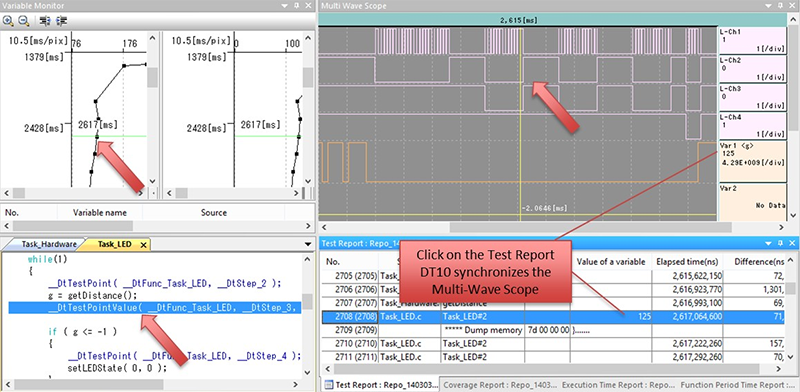The width and height of the screenshot is (800, 392).
Task: Pin the Test Report panel
Action: point(780,243)
